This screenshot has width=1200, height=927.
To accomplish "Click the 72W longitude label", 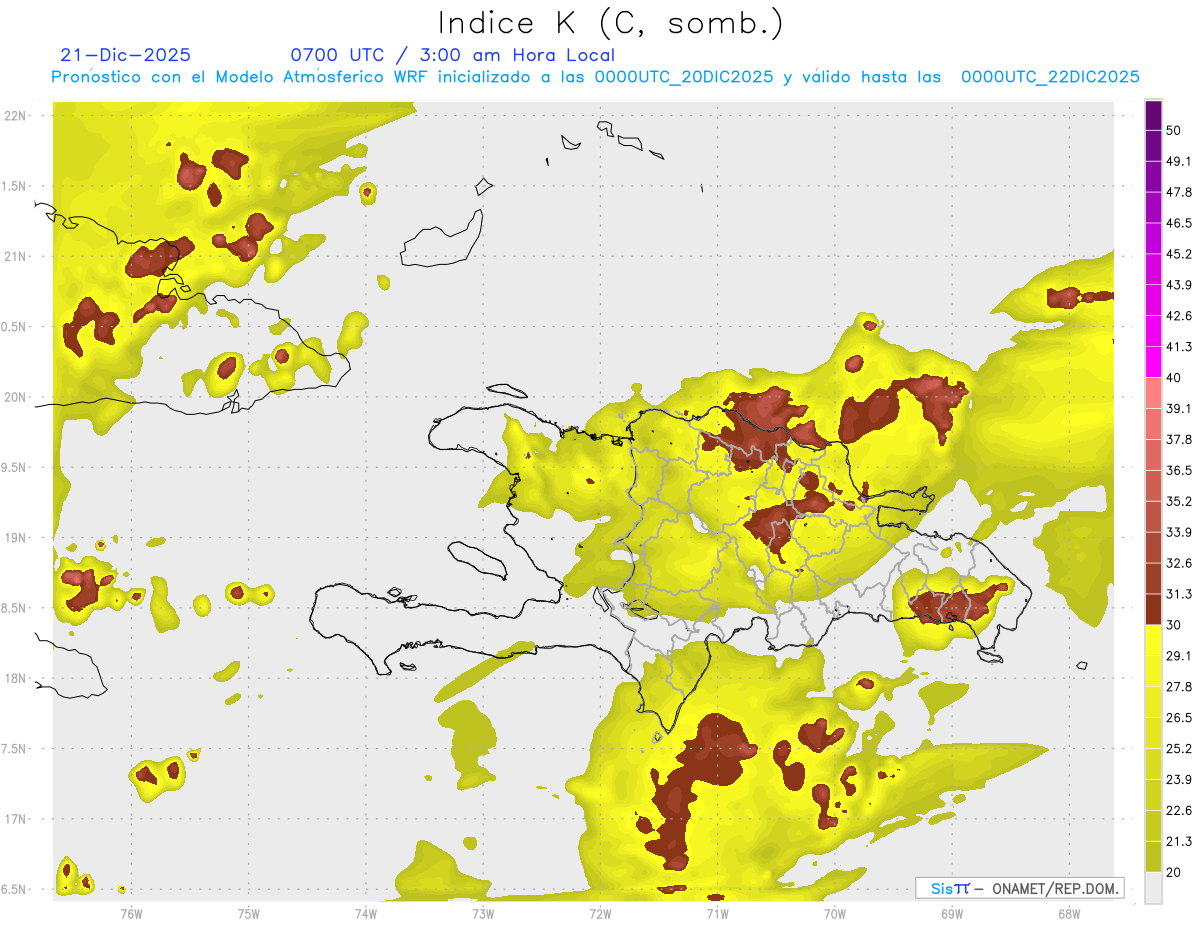I will point(600,913).
